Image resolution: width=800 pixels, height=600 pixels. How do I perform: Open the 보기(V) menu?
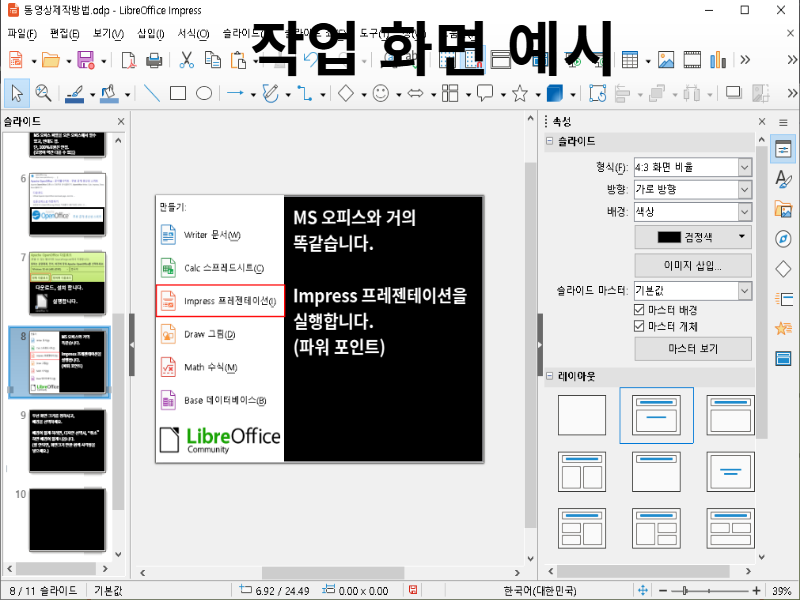click(108, 34)
